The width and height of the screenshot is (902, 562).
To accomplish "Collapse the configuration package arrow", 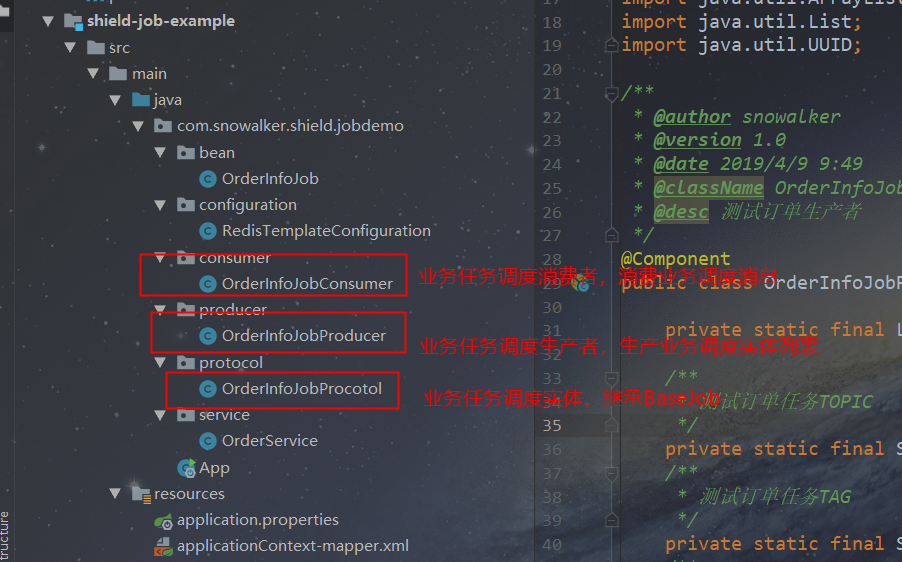I will point(160,205).
